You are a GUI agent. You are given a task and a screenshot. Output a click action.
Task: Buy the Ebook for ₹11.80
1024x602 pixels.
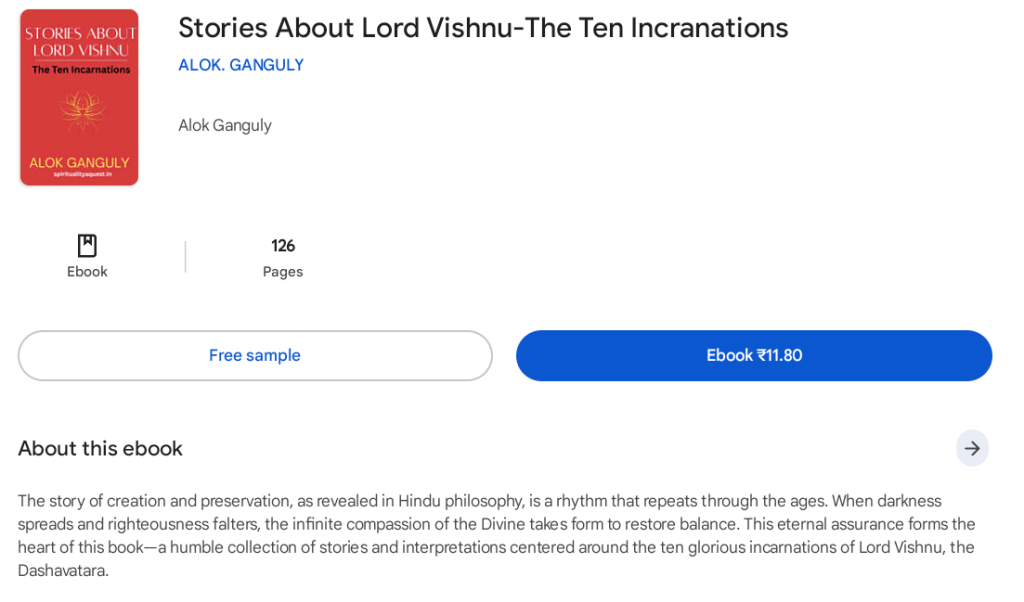(x=754, y=355)
